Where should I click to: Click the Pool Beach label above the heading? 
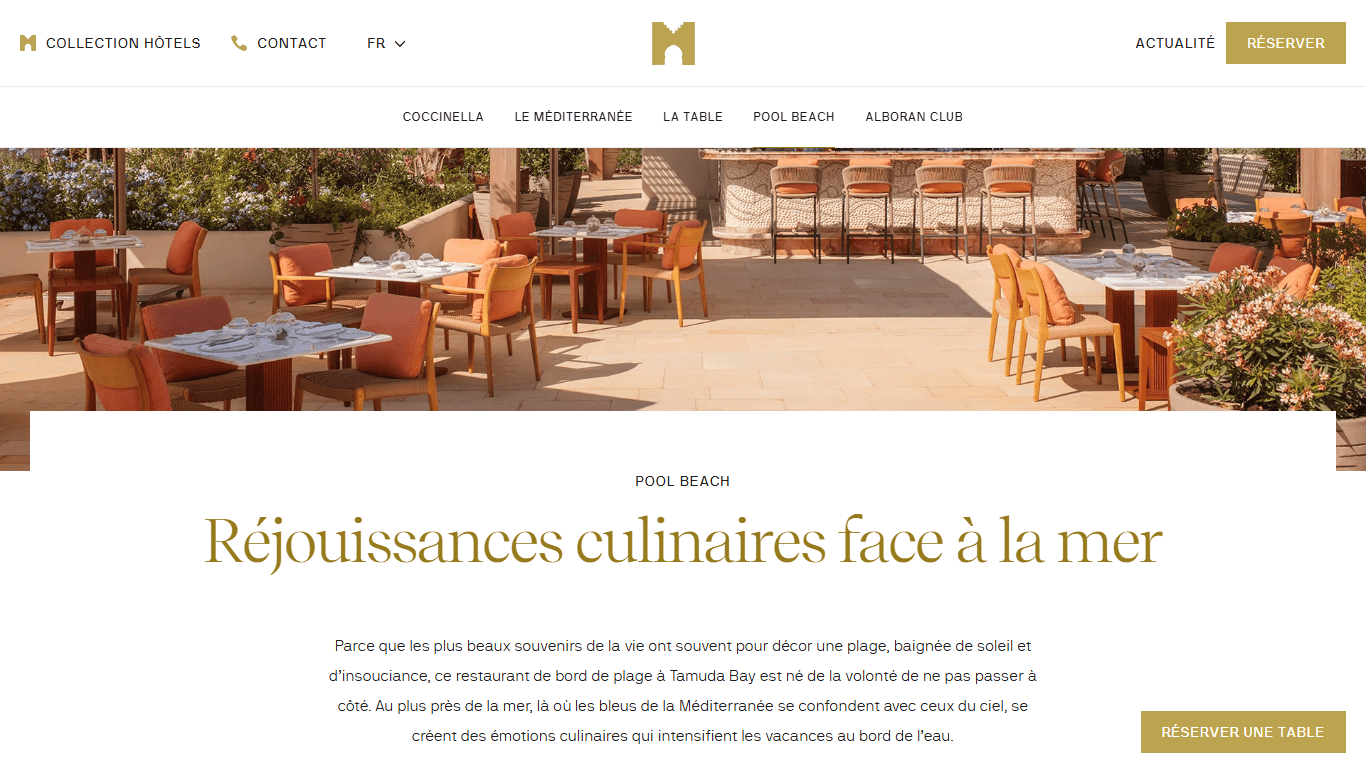(x=683, y=481)
